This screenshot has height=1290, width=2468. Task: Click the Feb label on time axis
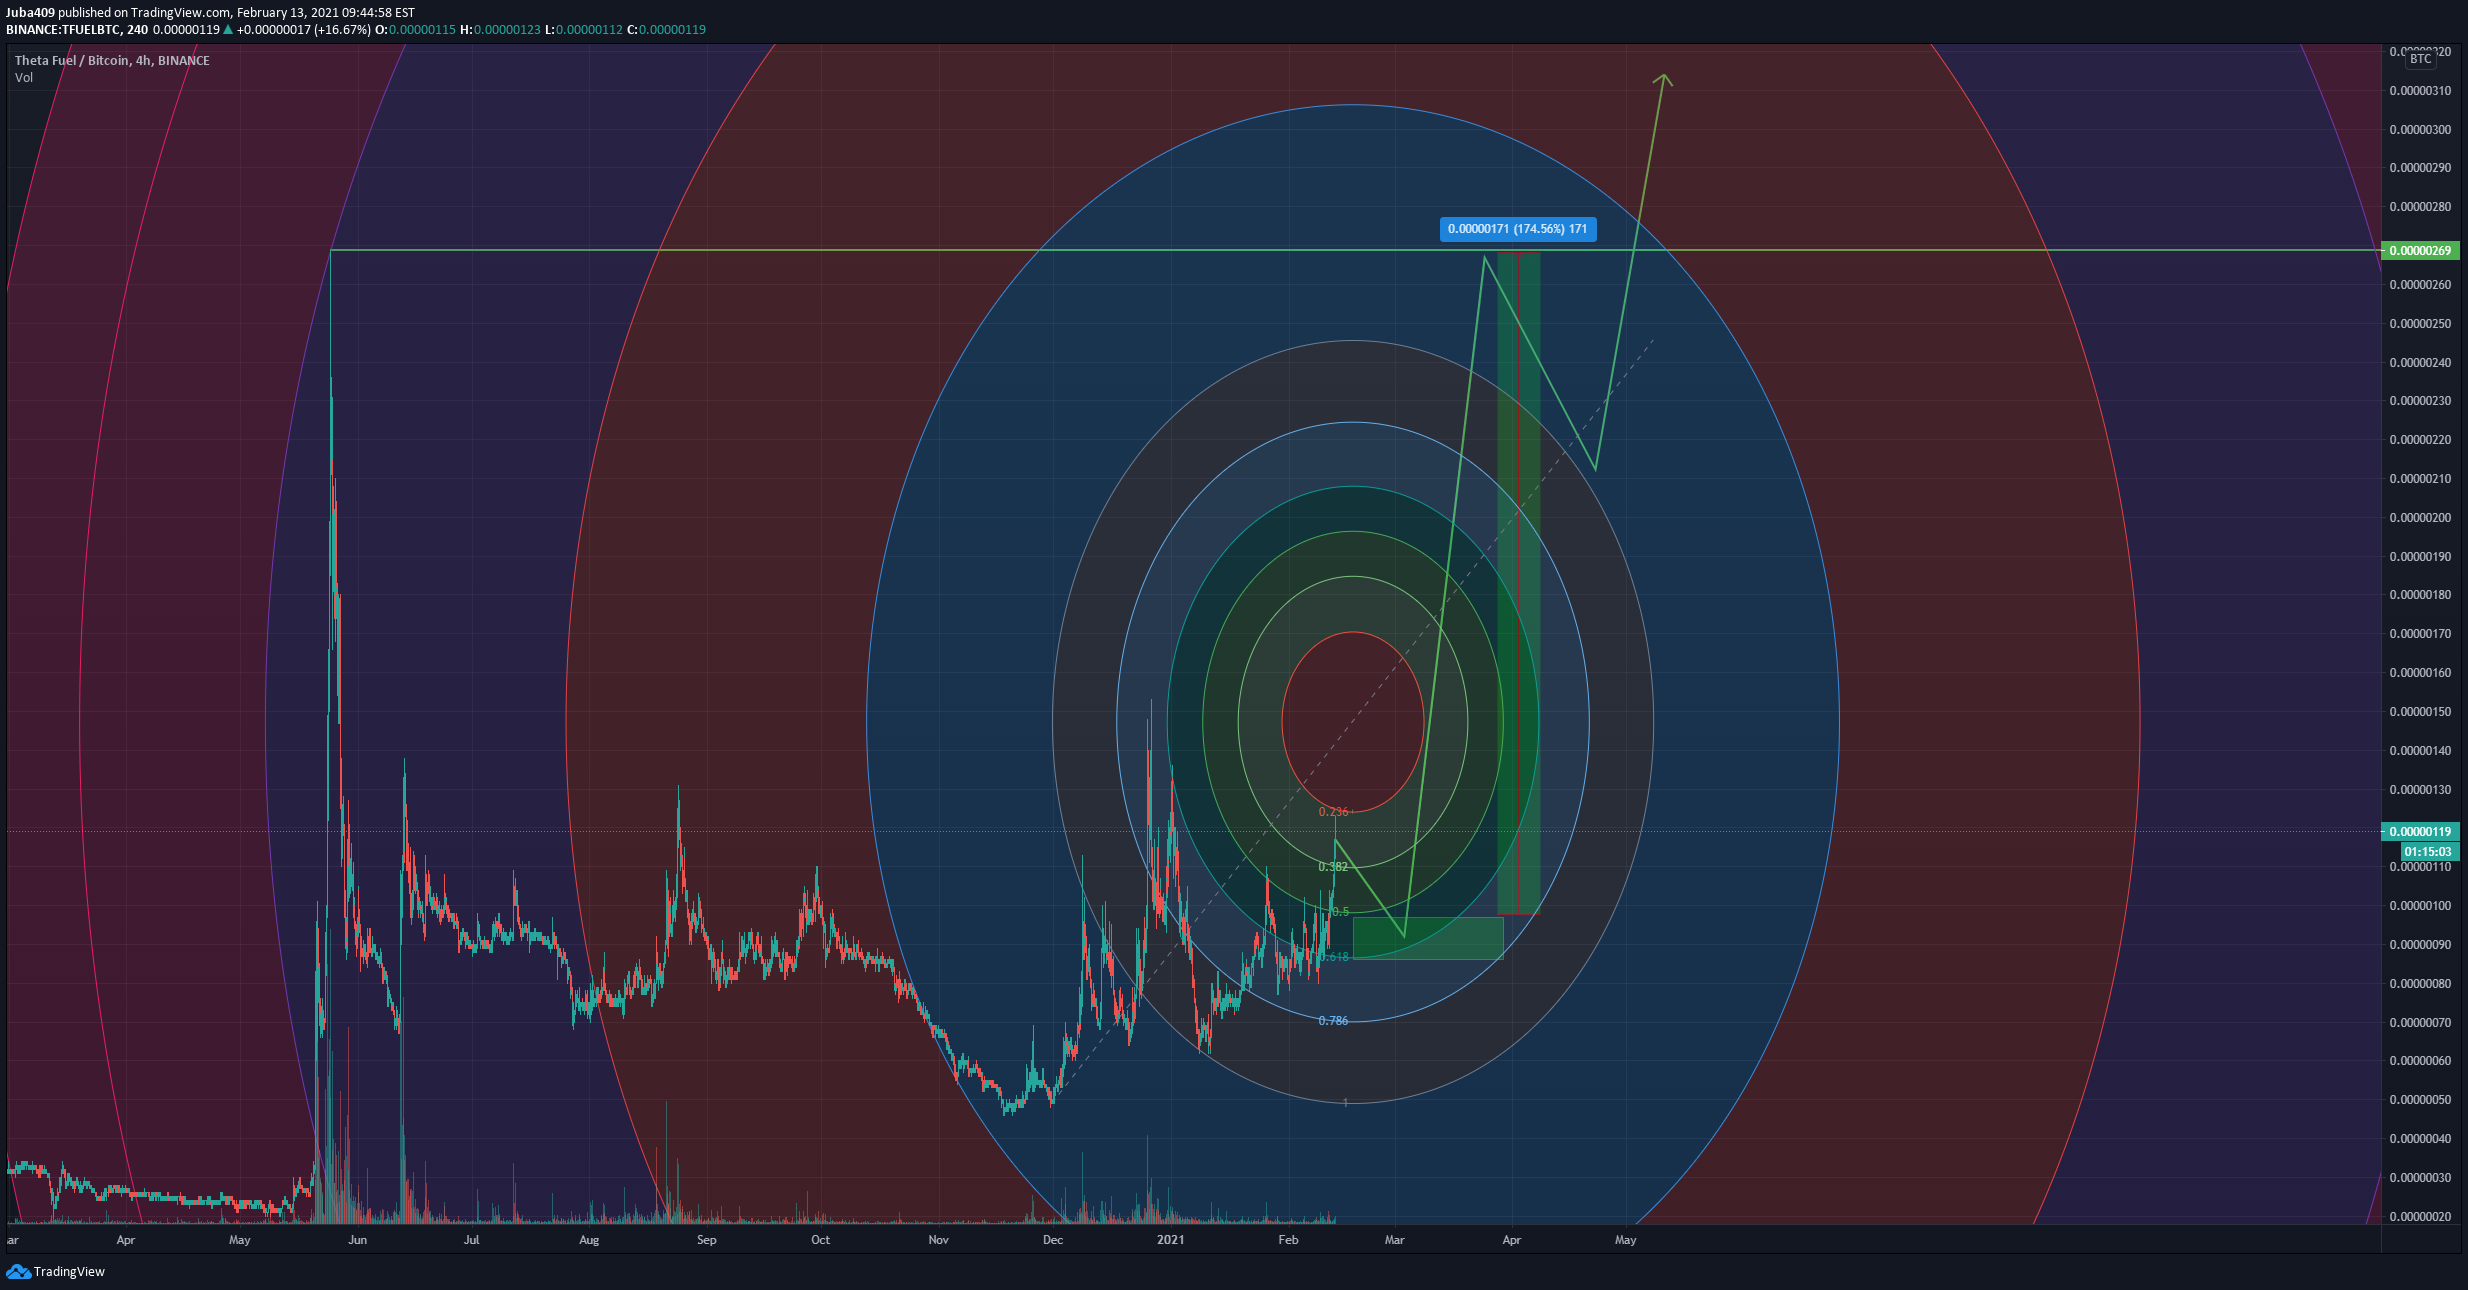[x=1288, y=1240]
